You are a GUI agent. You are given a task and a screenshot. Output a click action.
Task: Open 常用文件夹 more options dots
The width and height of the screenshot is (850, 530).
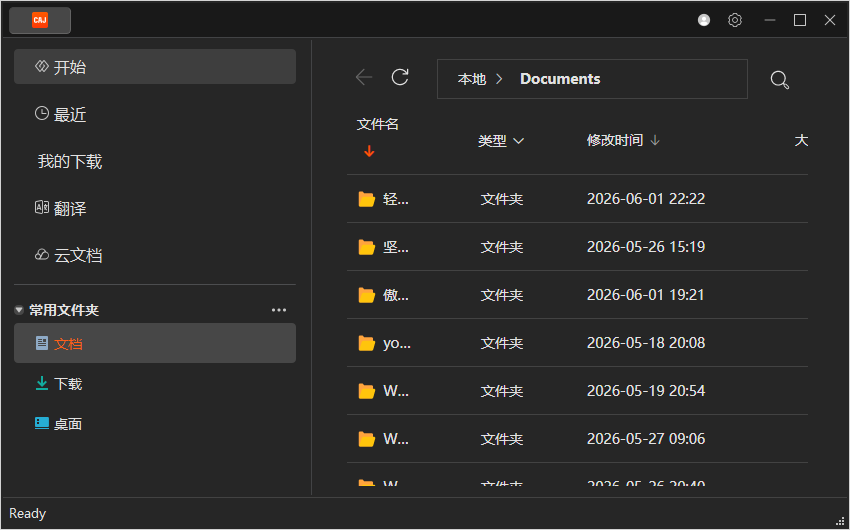[279, 310]
